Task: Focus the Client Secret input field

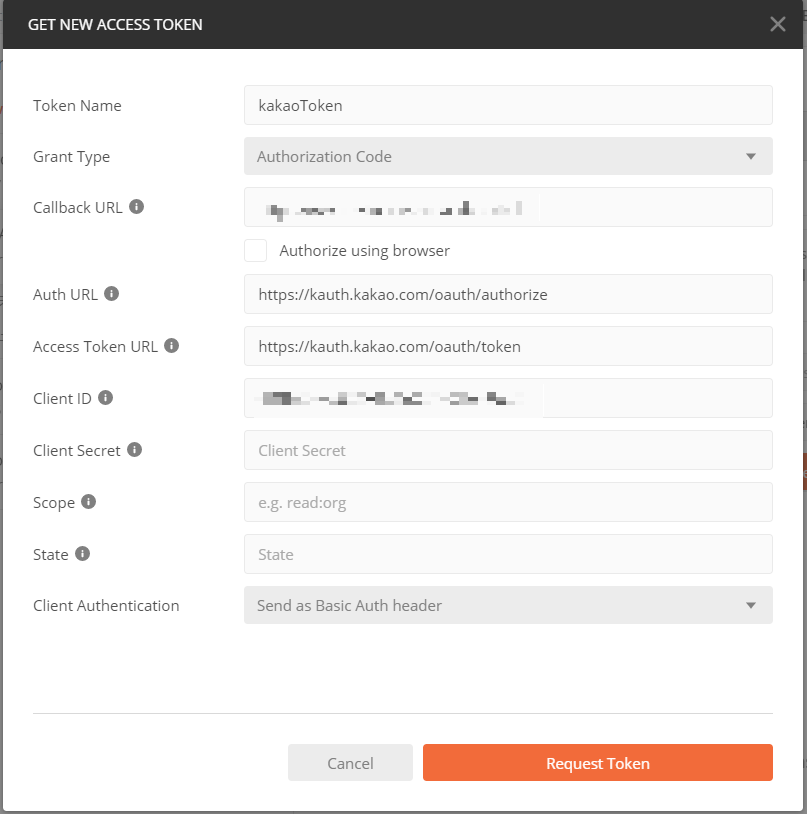Action: click(x=508, y=450)
